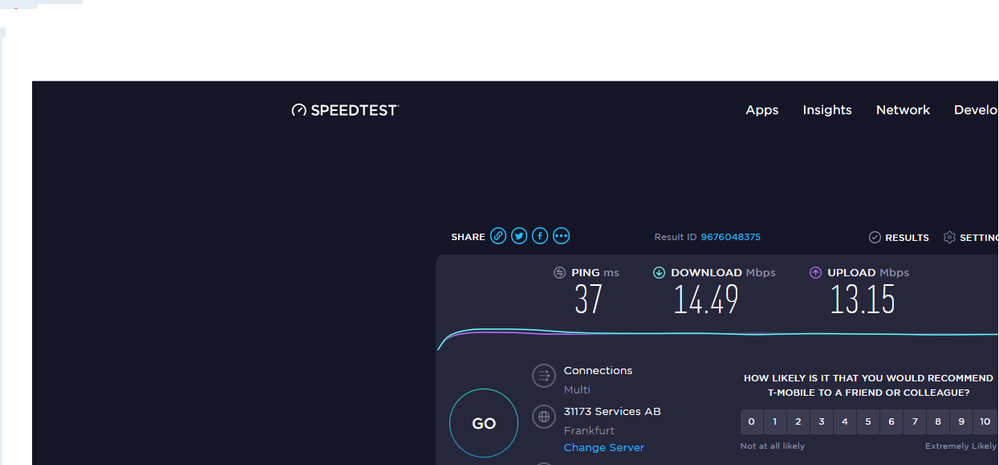Click the Multi connections label
Image resolution: width=999 pixels, height=465 pixels.
[x=577, y=390]
